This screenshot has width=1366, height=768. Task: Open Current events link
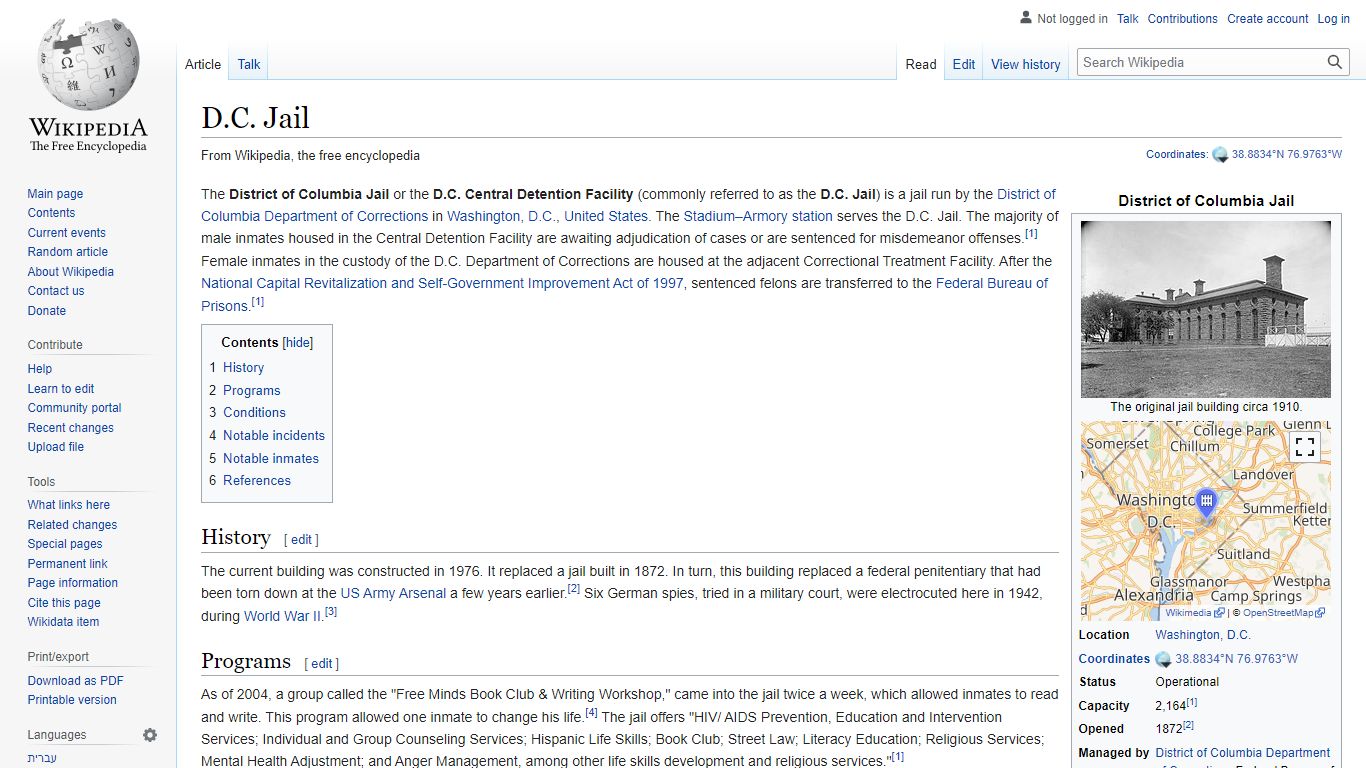tap(66, 233)
